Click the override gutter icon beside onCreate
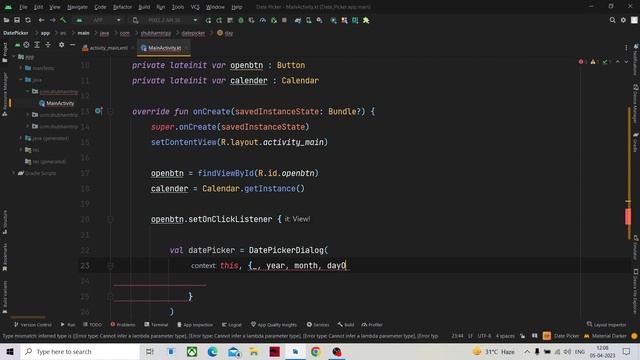Screen dimensions: 640x360 point(98,111)
